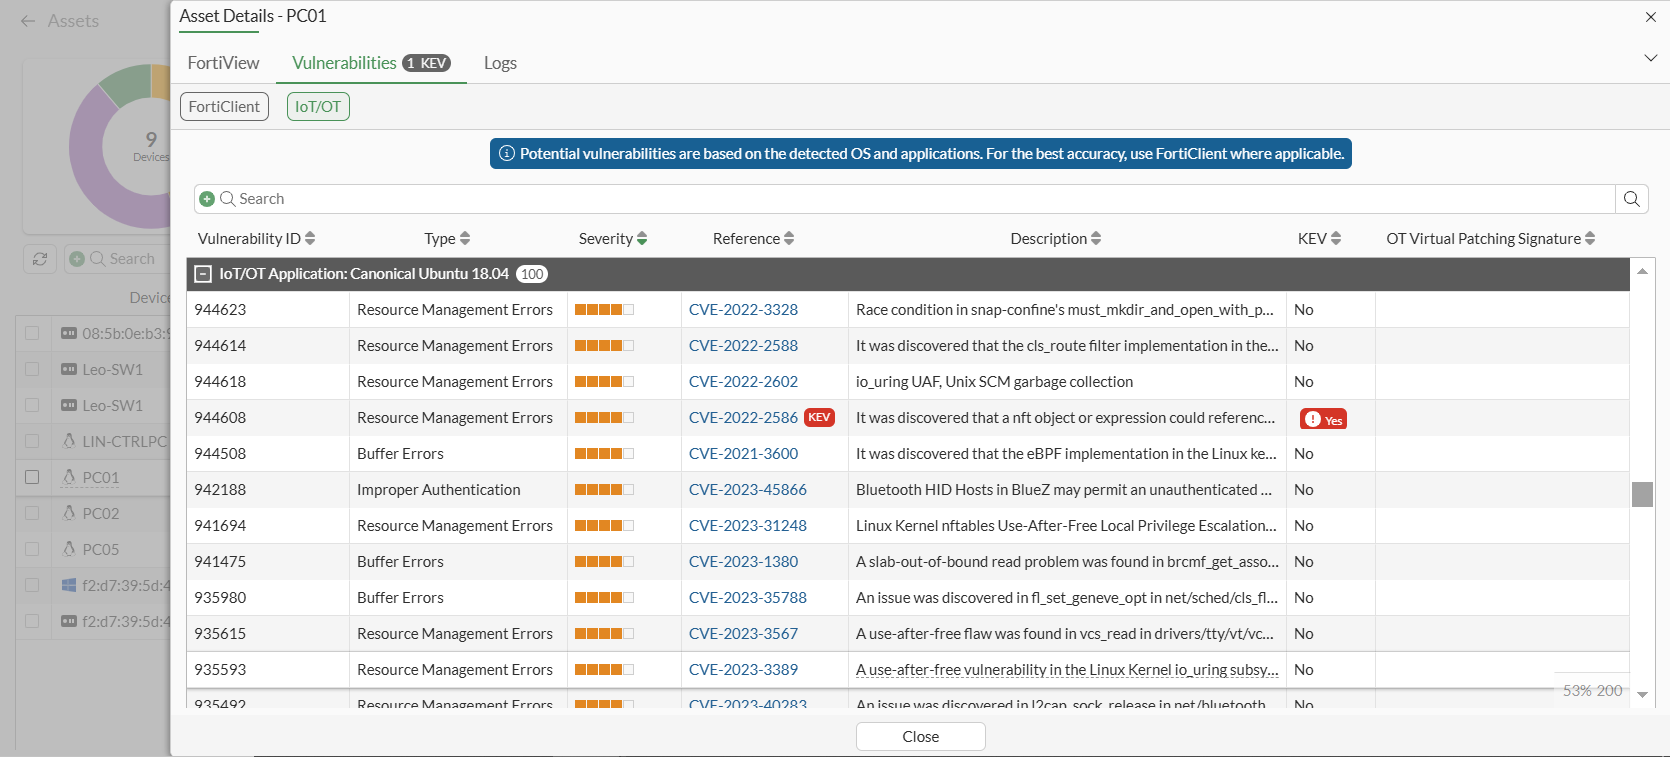Switch to the FortiView tab
This screenshot has width=1670, height=757.
pyautogui.click(x=223, y=63)
